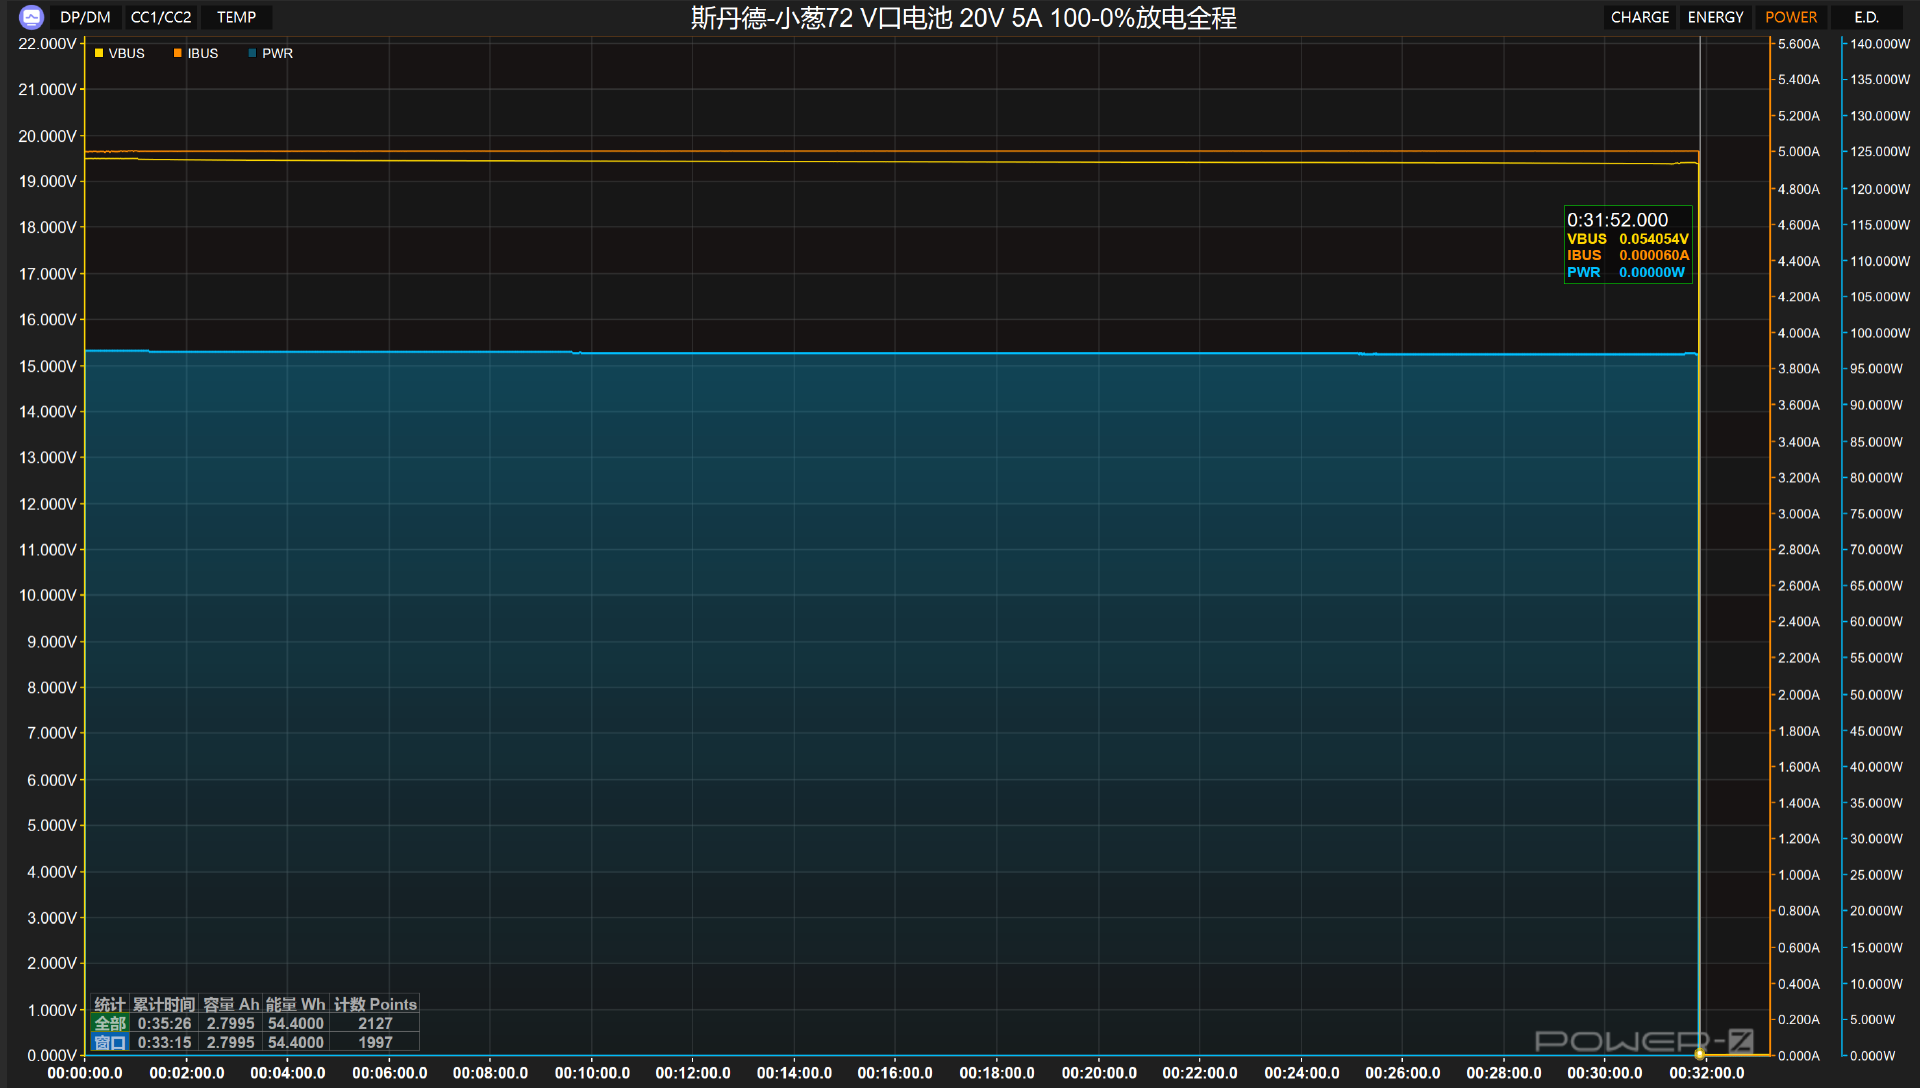The image size is (1920, 1088).
Task: Select the TEMP tab
Action: tap(236, 17)
